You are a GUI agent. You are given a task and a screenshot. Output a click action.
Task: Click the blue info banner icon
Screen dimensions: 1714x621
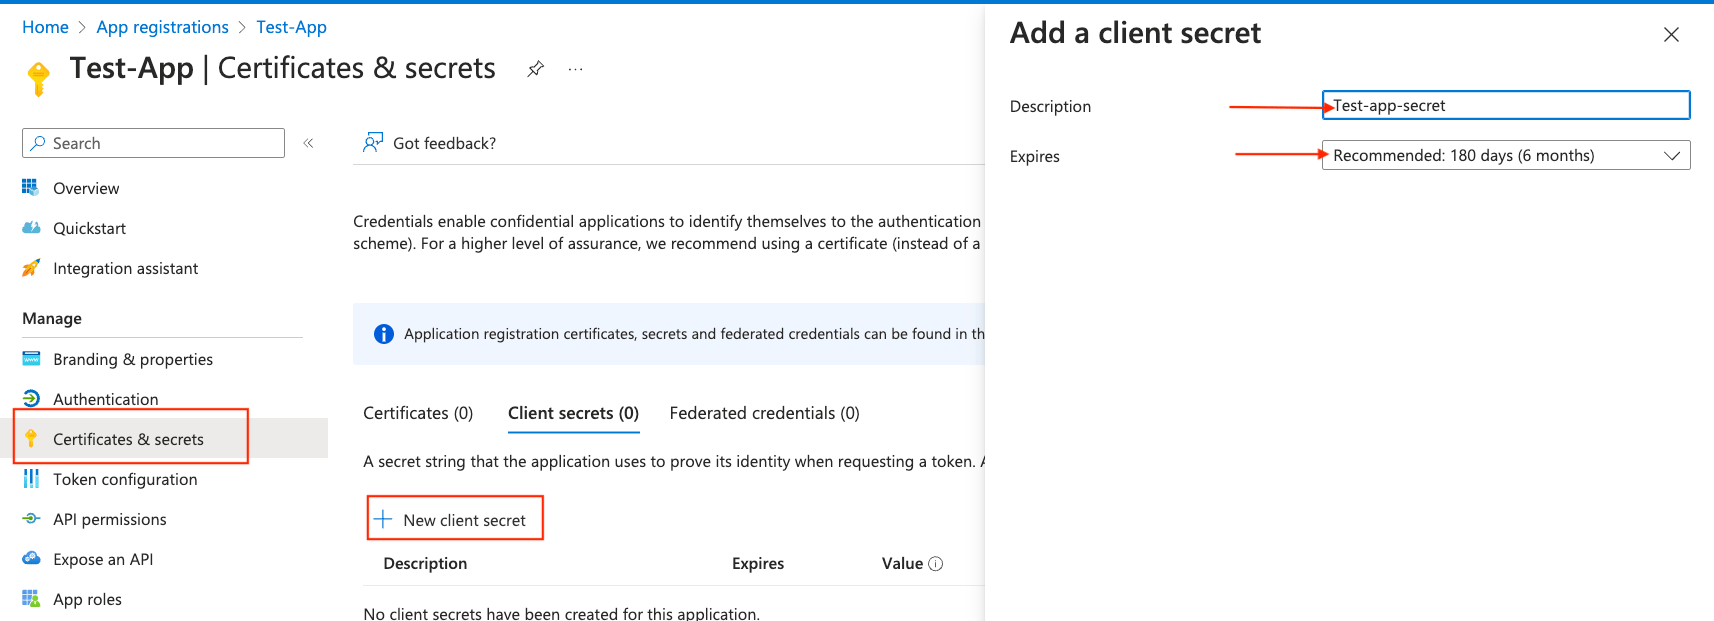coord(384,334)
